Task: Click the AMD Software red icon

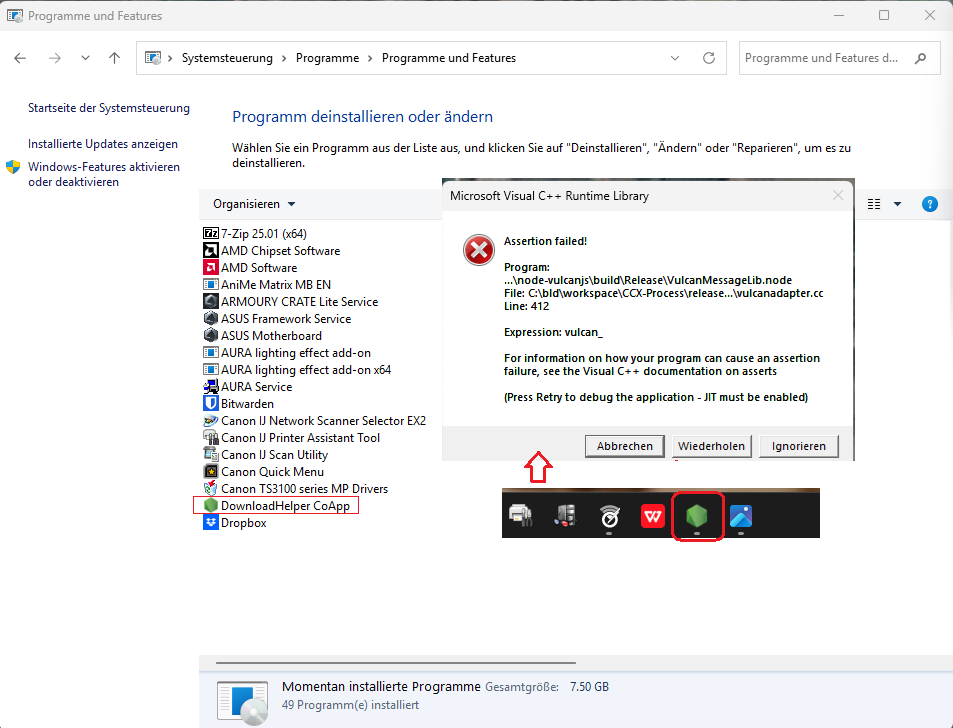Action: tap(210, 267)
